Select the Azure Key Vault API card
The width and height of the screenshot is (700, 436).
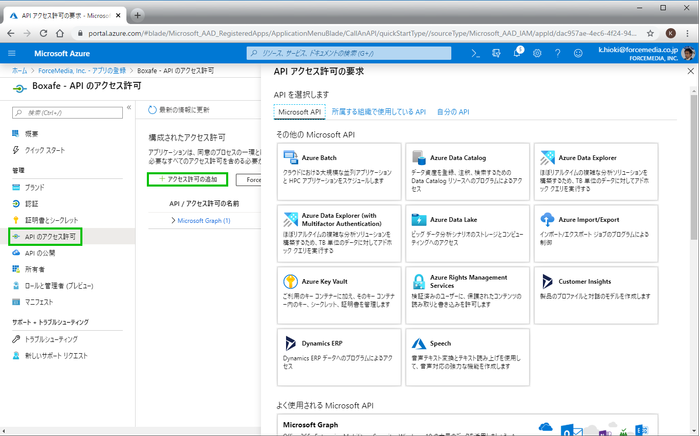pos(339,295)
